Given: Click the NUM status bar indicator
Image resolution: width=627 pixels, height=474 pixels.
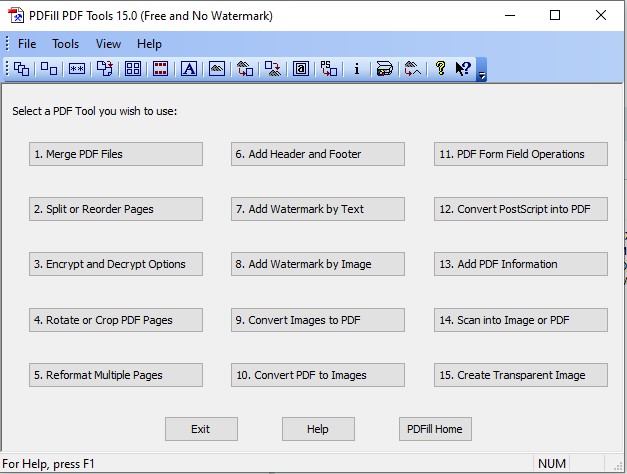Looking at the screenshot, I should pyautogui.click(x=552, y=463).
